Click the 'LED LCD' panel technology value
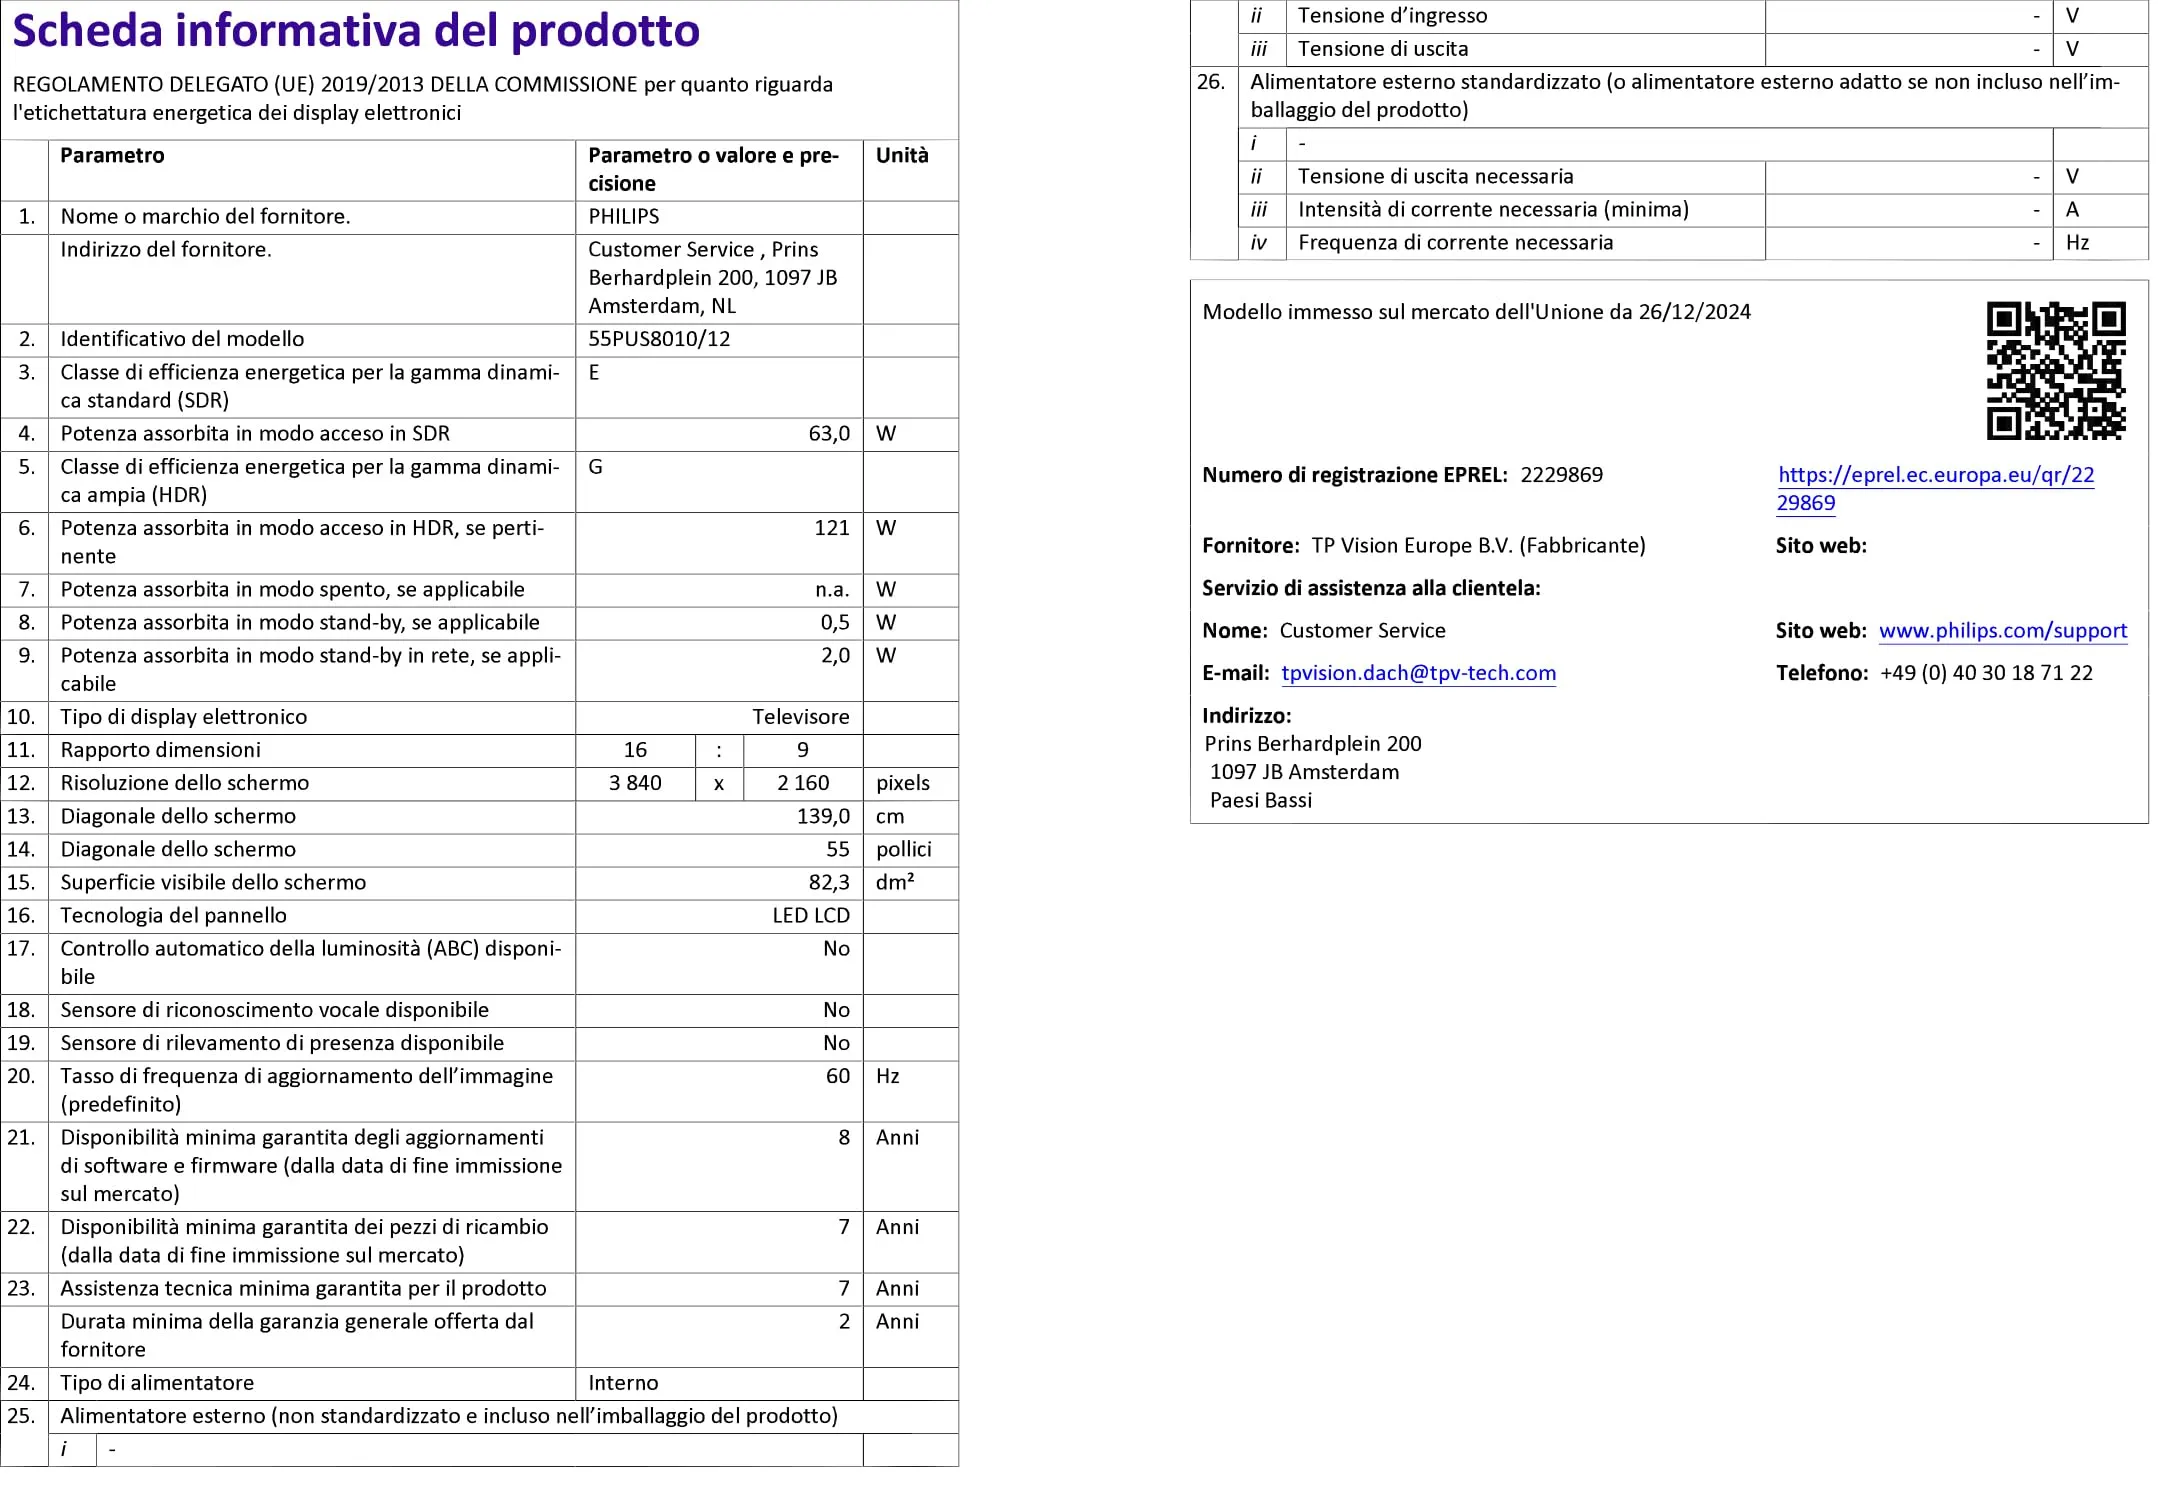This screenshot has width=2158, height=1489. click(x=810, y=916)
